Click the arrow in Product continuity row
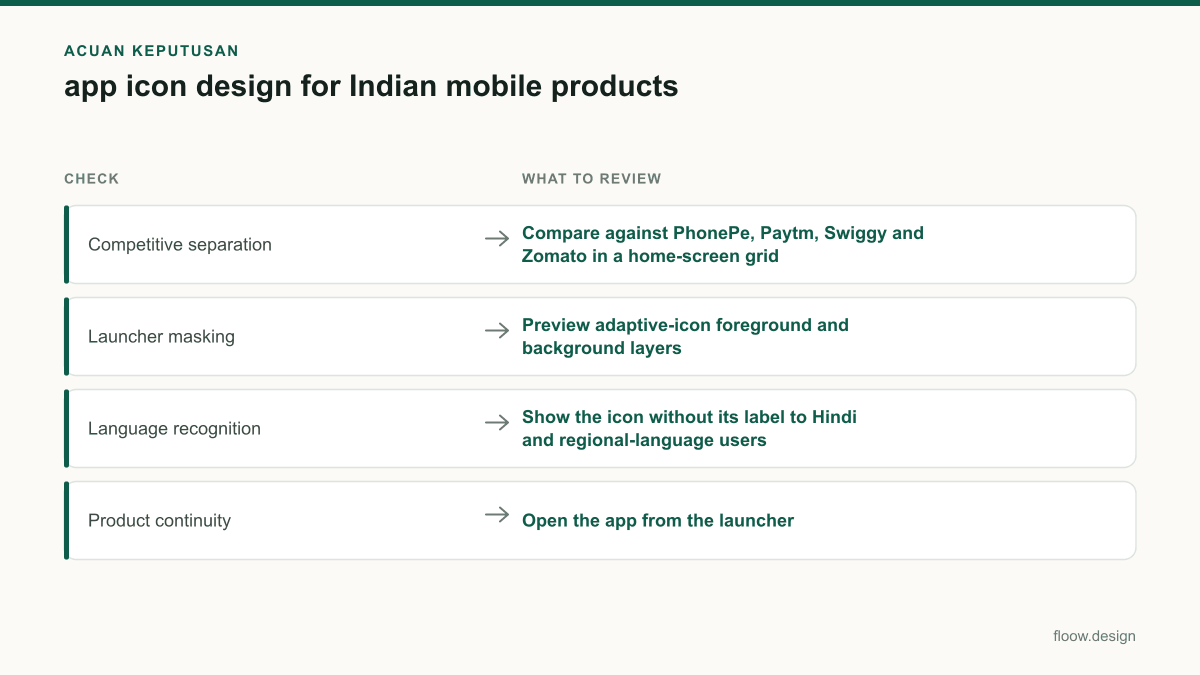1200x675 pixels. coord(497,514)
